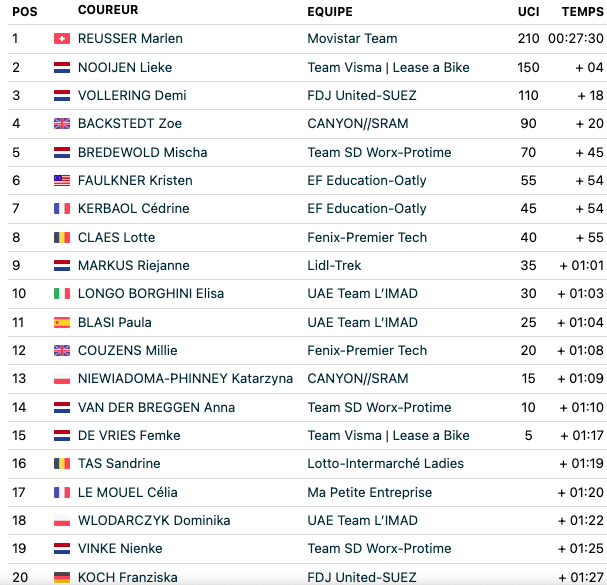Click the French flag beside KERBAOL Cédrine

pos(62,209)
